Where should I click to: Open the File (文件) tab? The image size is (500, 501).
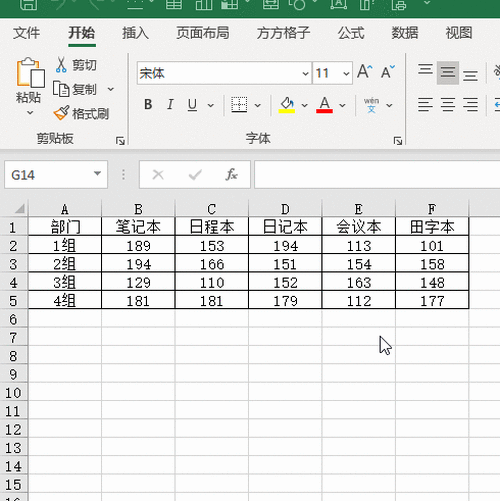tap(26, 33)
